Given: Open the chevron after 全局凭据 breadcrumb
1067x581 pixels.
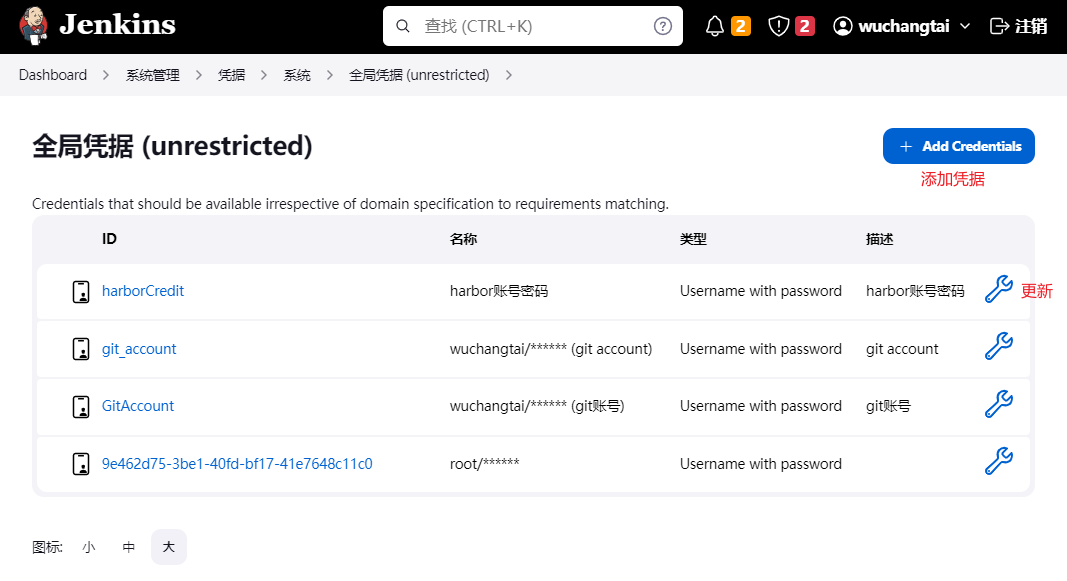Looking at the screenshot, I should [509, 74].
